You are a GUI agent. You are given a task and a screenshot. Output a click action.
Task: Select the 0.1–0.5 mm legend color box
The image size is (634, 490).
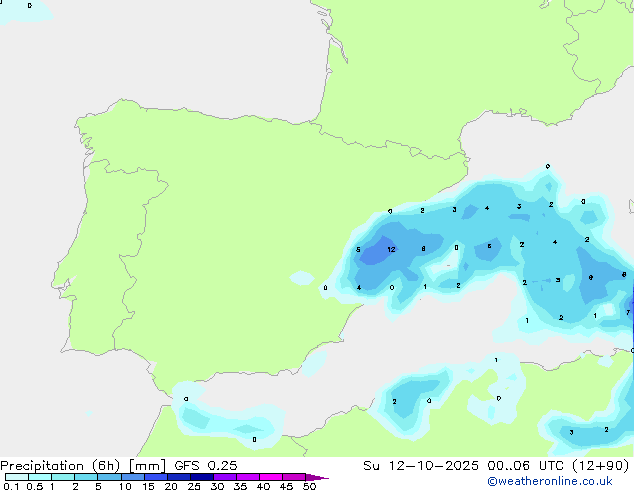pyautogui.click(x=17, y=477)
